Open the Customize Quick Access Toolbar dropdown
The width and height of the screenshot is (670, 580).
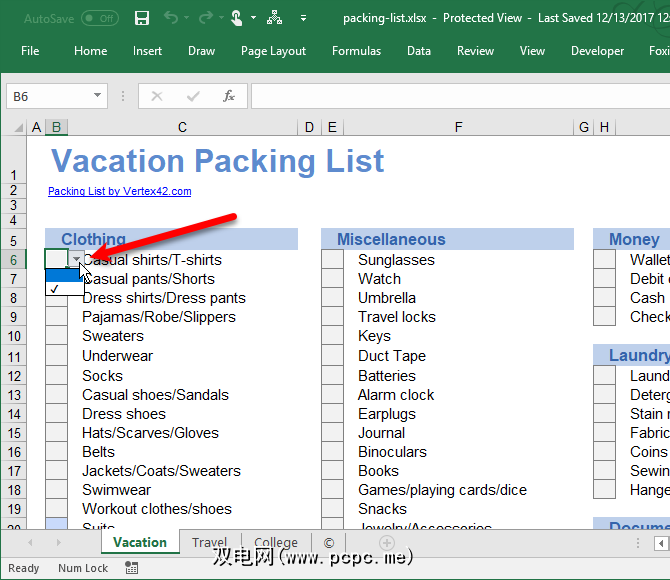(x=303, y=18)
